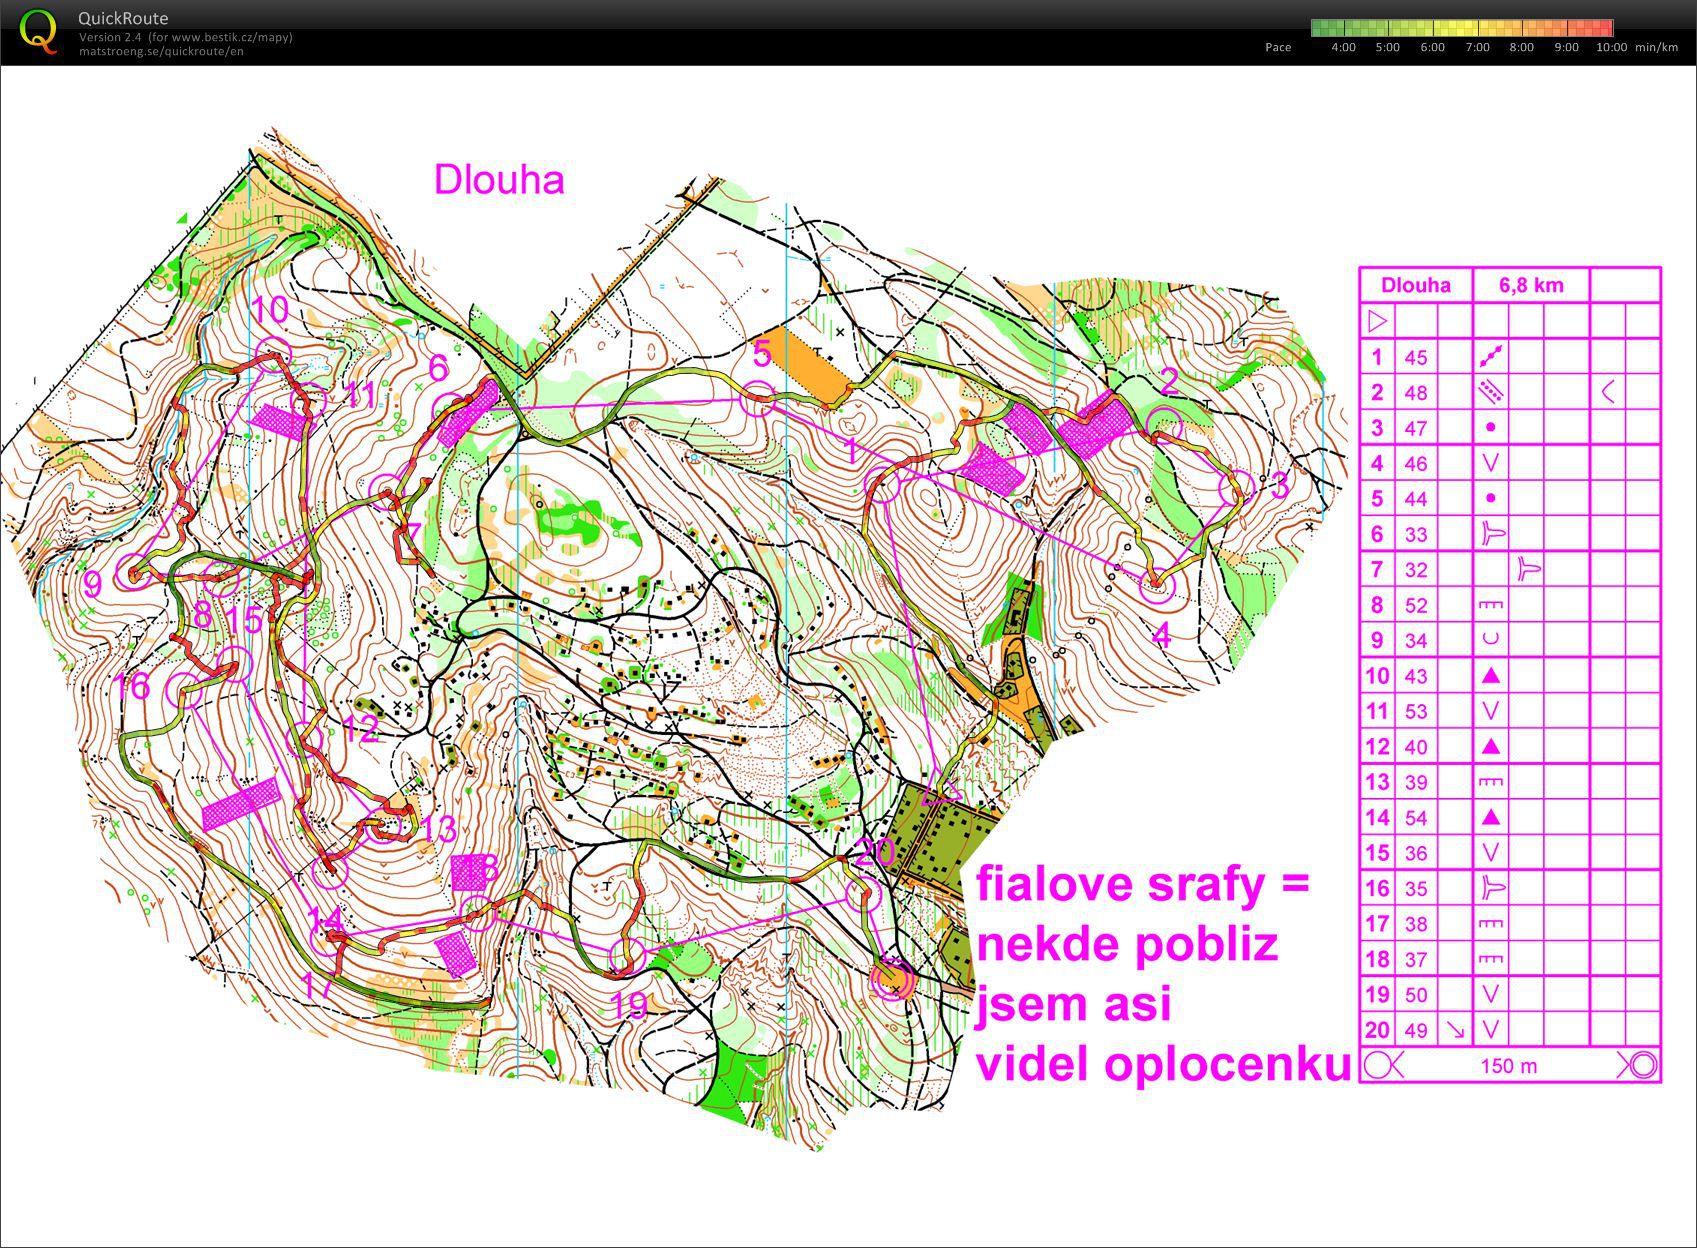The width and height of the screenshot is (1697, 1248).
Task: Select control circle 5 on the map
Action: 757,401
